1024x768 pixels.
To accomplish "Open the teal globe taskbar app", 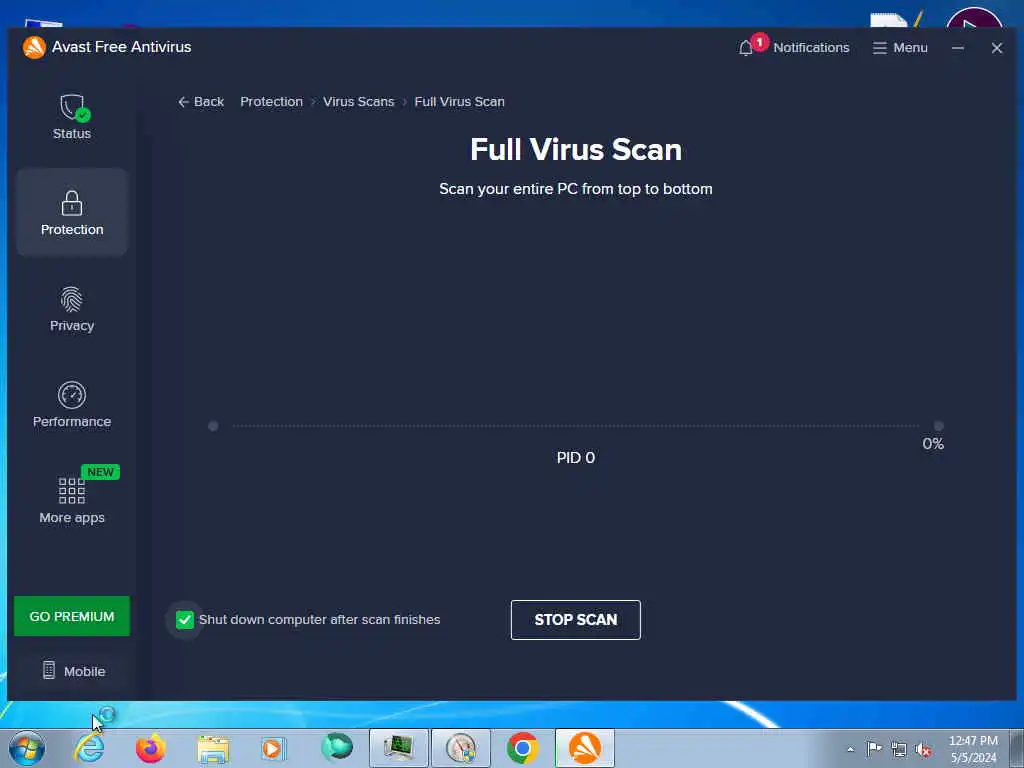I will click(337, 747).
